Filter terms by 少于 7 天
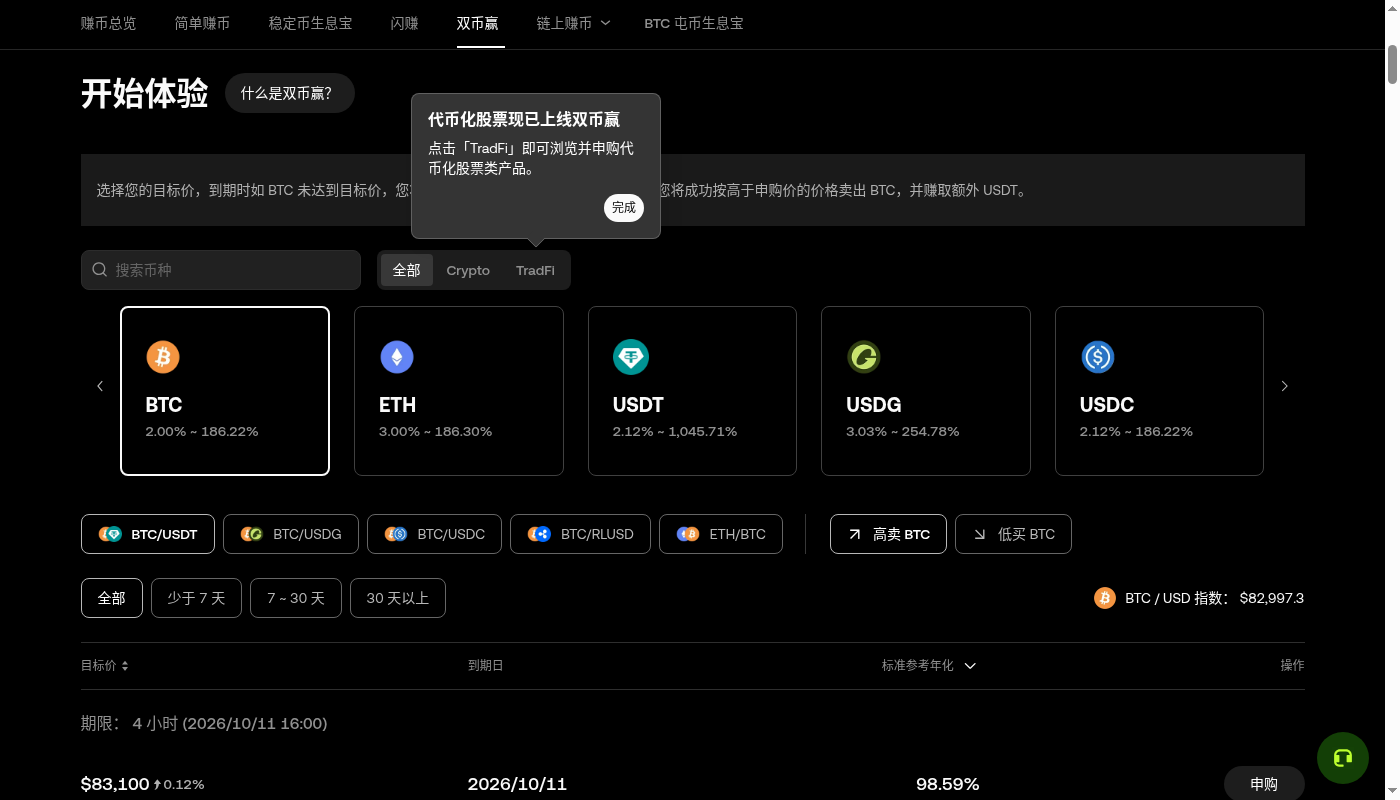Image resolution: width=1400 pixels, height=800 pixels. click(196, 598)
